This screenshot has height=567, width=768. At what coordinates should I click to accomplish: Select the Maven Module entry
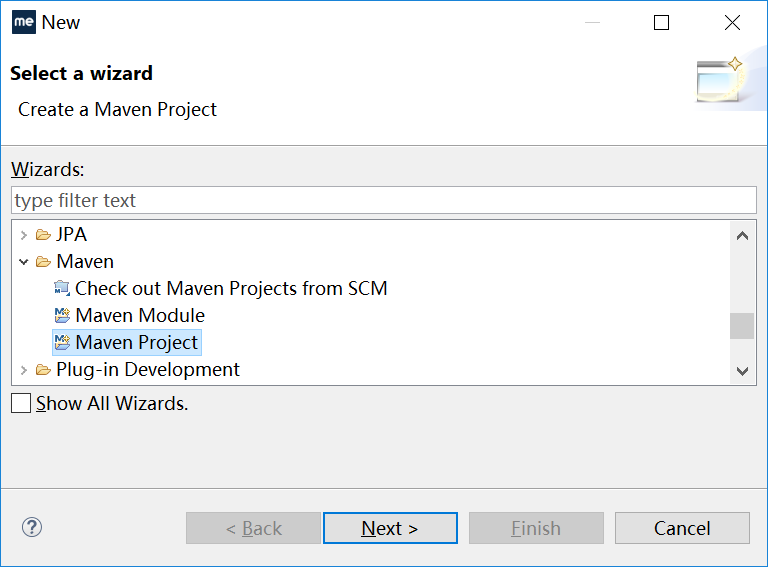click(x=140, y=315)
